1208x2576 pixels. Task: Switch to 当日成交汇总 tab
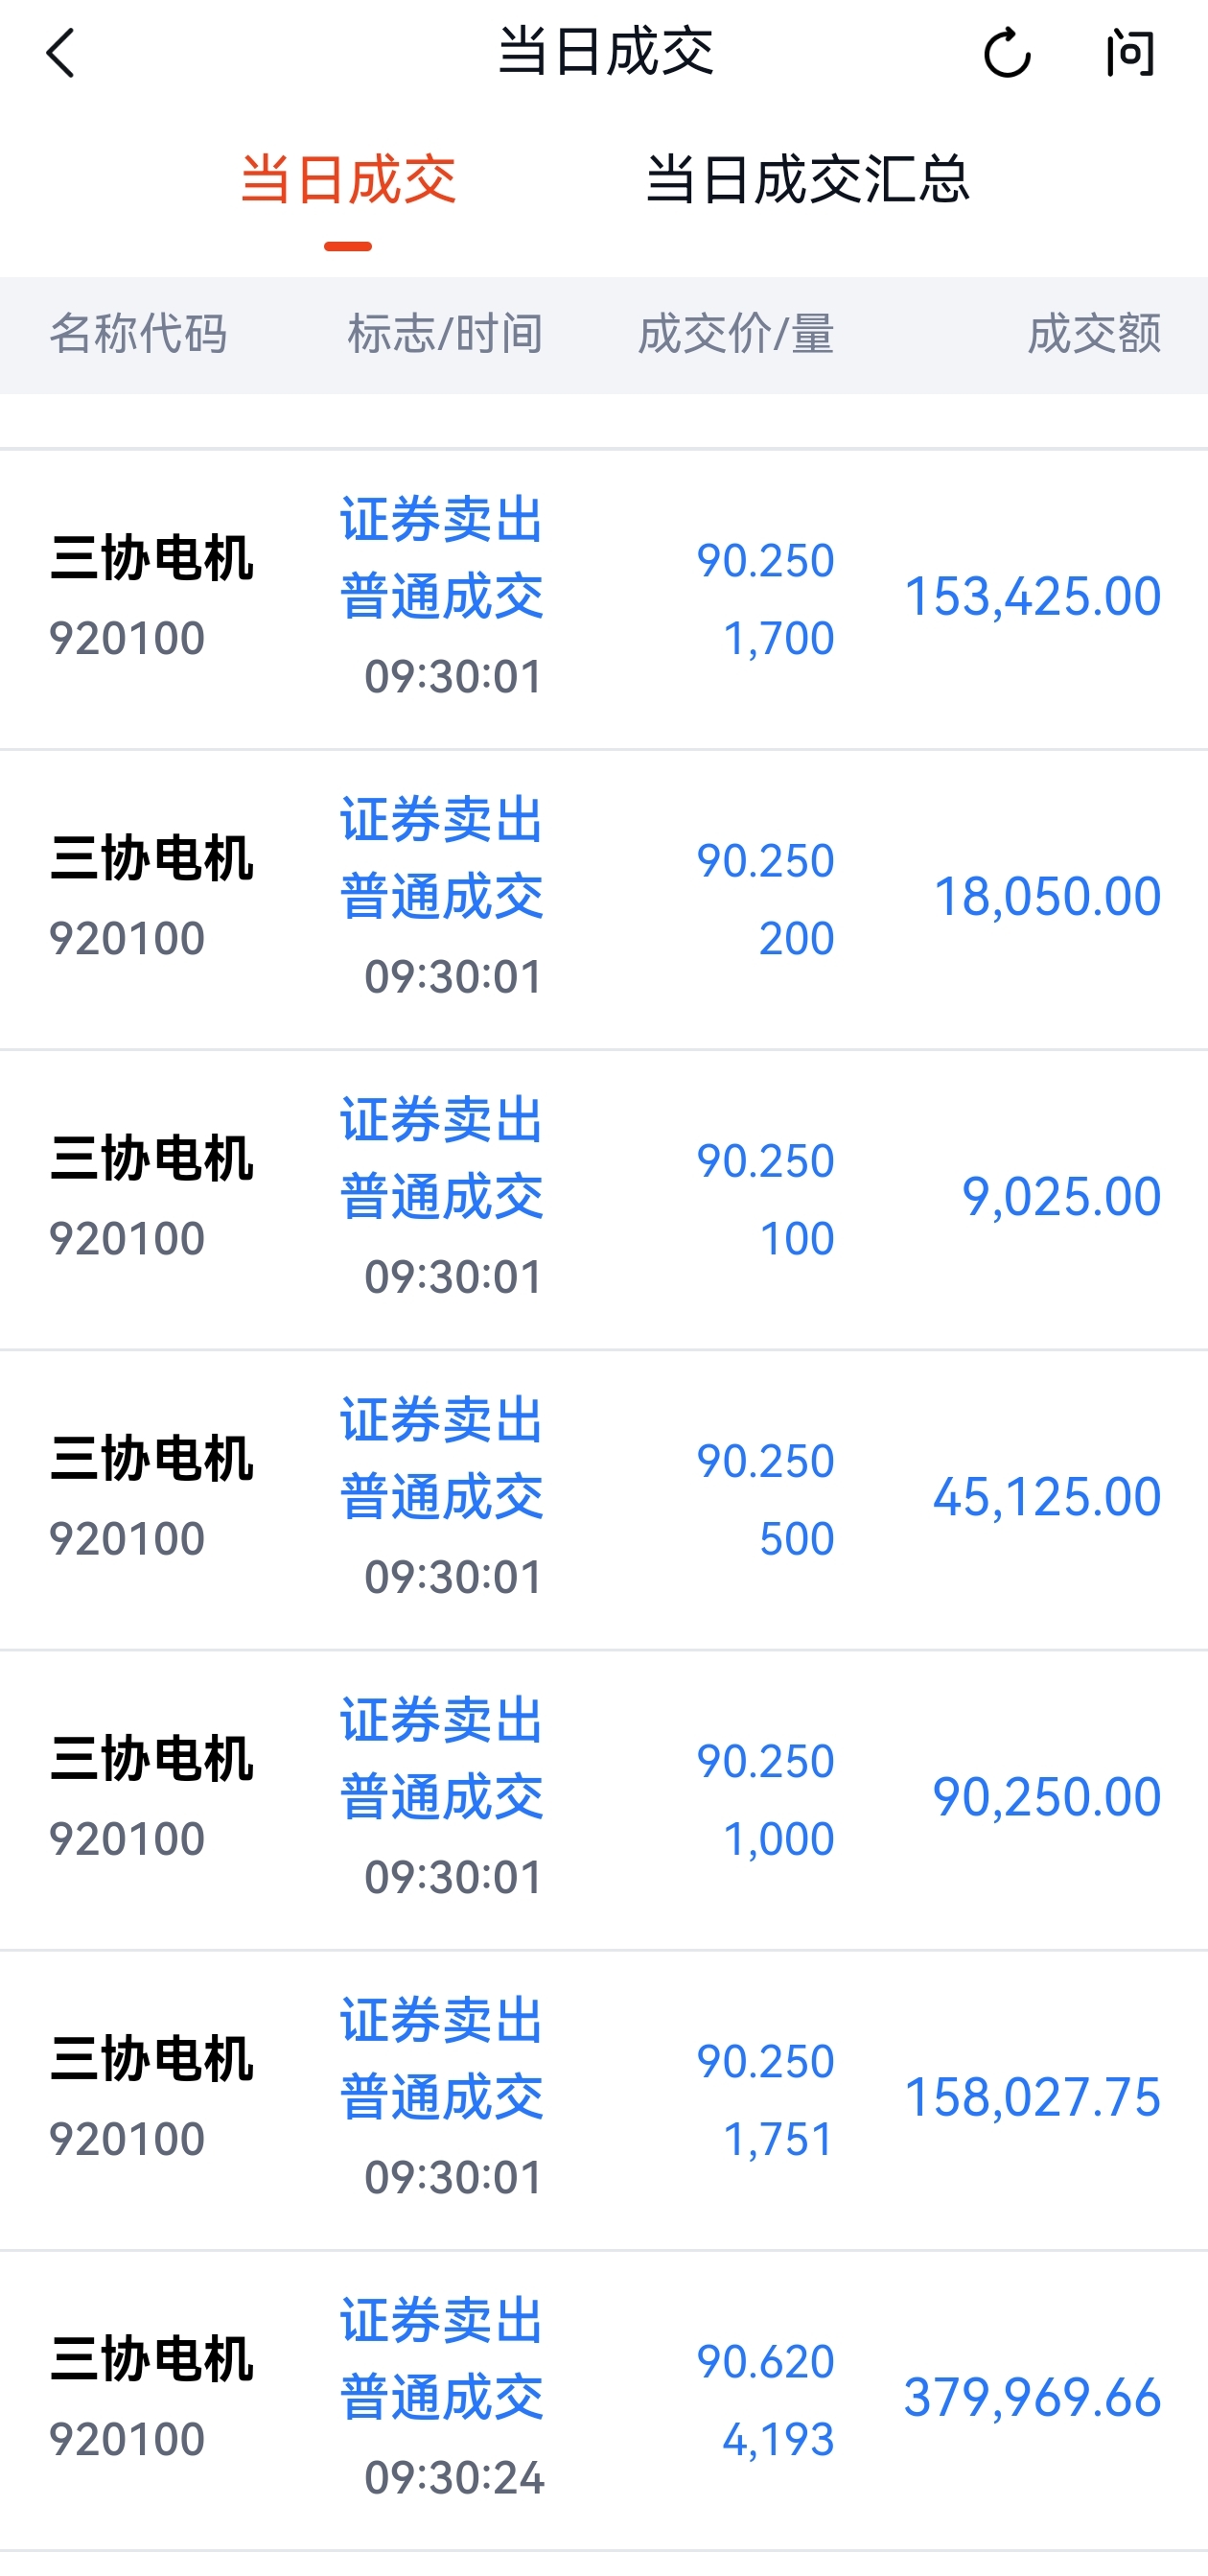pos(807,180)
